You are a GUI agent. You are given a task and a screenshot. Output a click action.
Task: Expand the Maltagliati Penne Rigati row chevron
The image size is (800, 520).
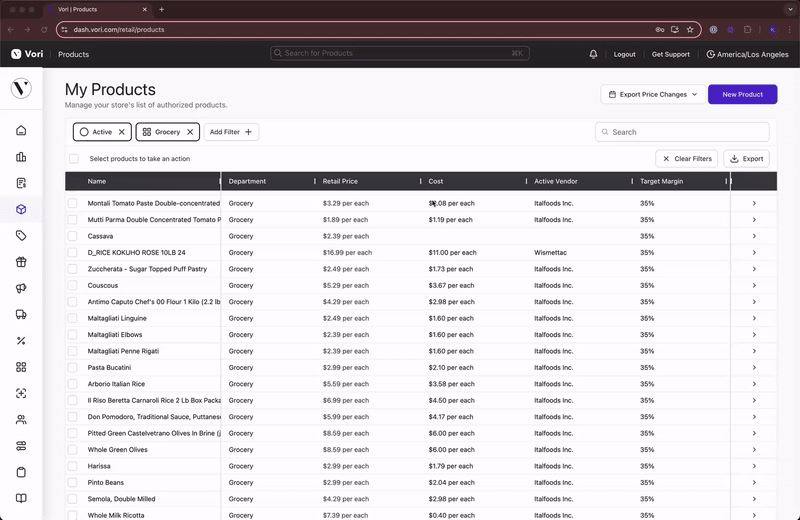(754, 351)
